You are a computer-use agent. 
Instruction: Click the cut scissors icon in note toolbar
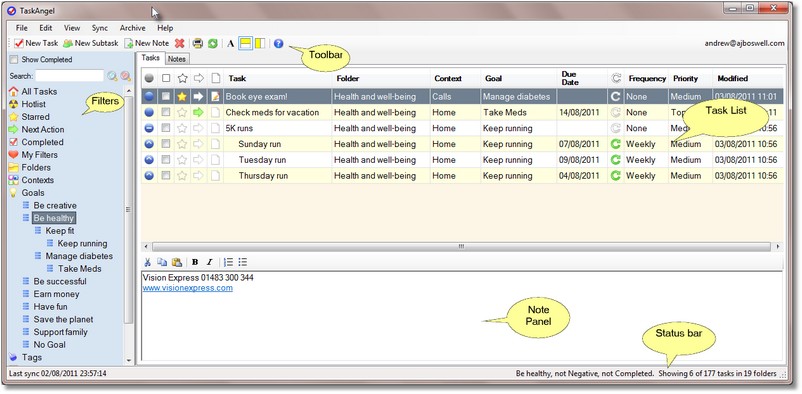(147, 262)
